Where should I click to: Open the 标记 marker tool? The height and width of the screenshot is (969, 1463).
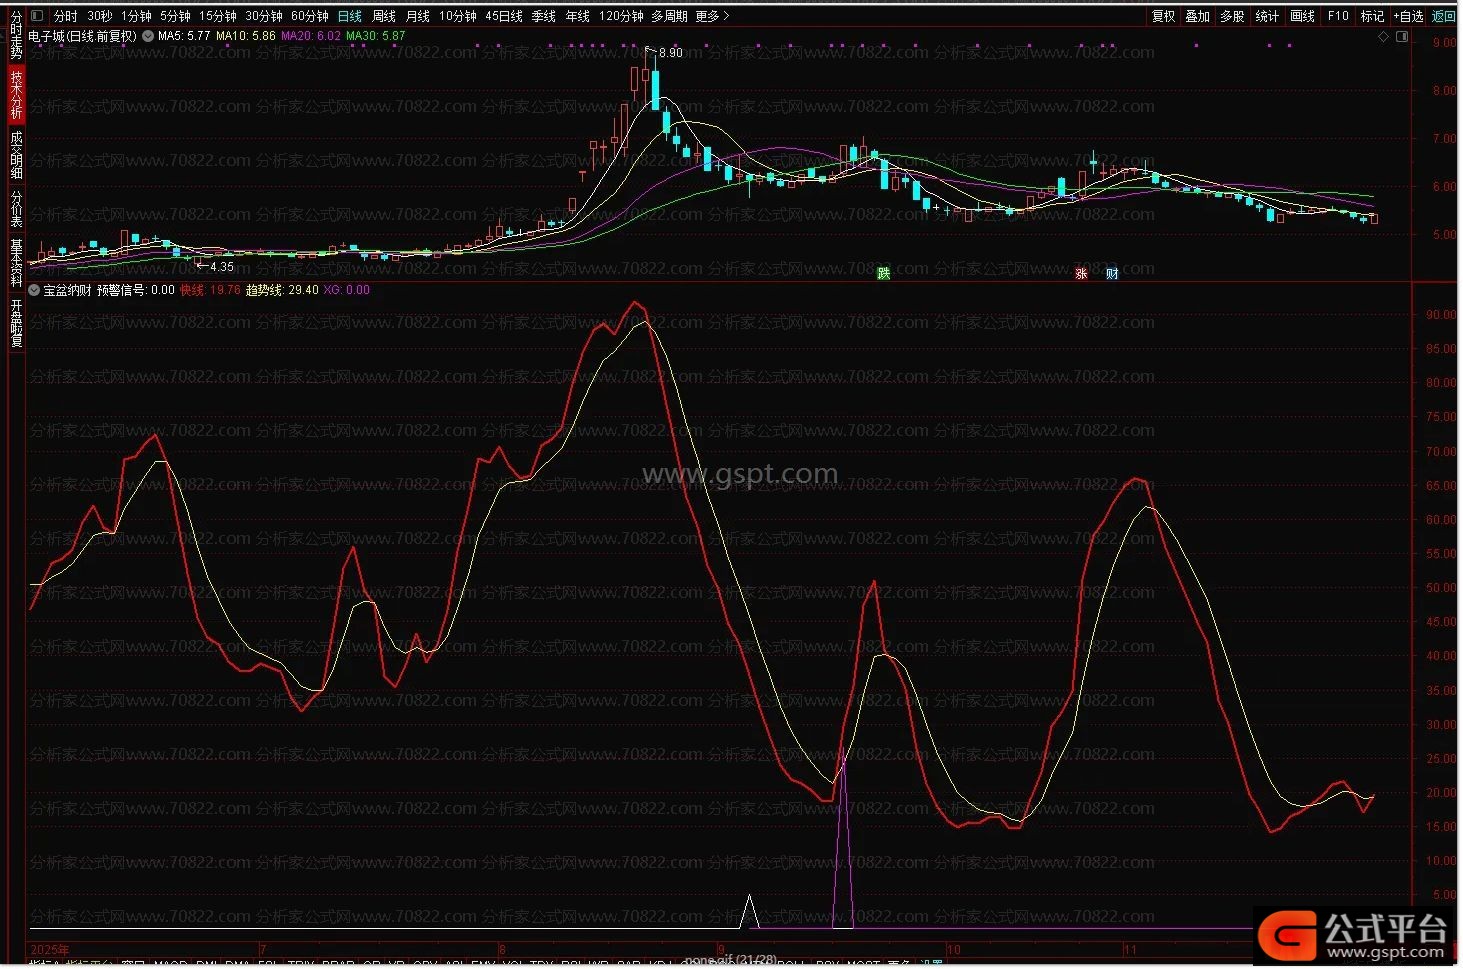pyautogui.click(x=1372, y=16)
